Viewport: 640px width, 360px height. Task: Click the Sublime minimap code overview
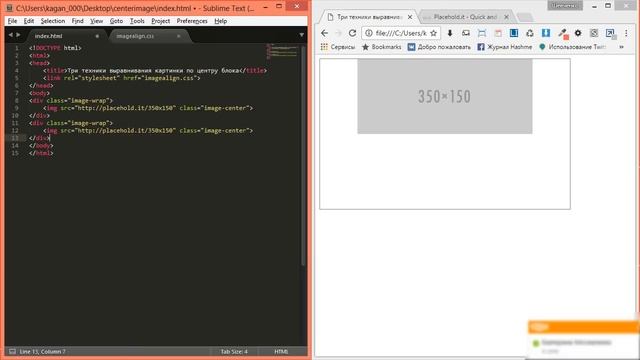pyautogui.click(x=282, y=51)
